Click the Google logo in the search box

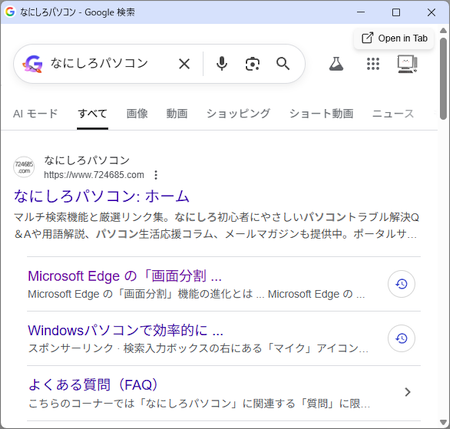pos(33,64)
